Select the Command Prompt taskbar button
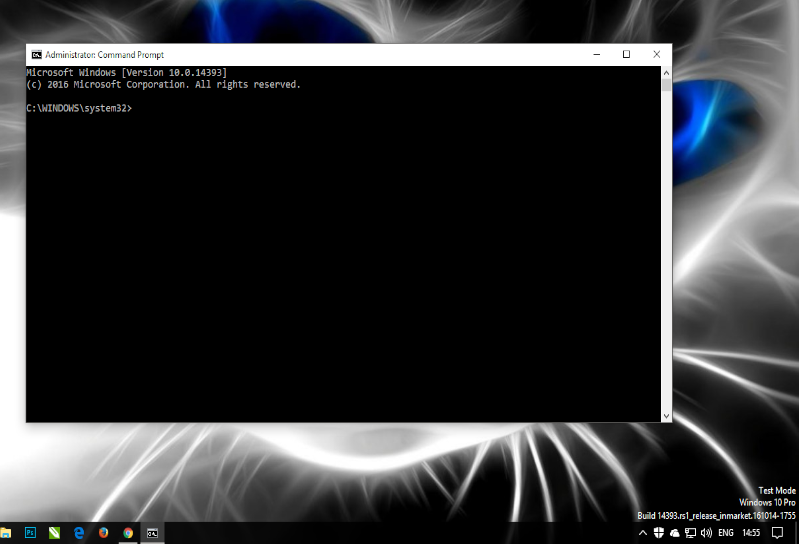The image size is (799, 544). (x=152, y=533)
